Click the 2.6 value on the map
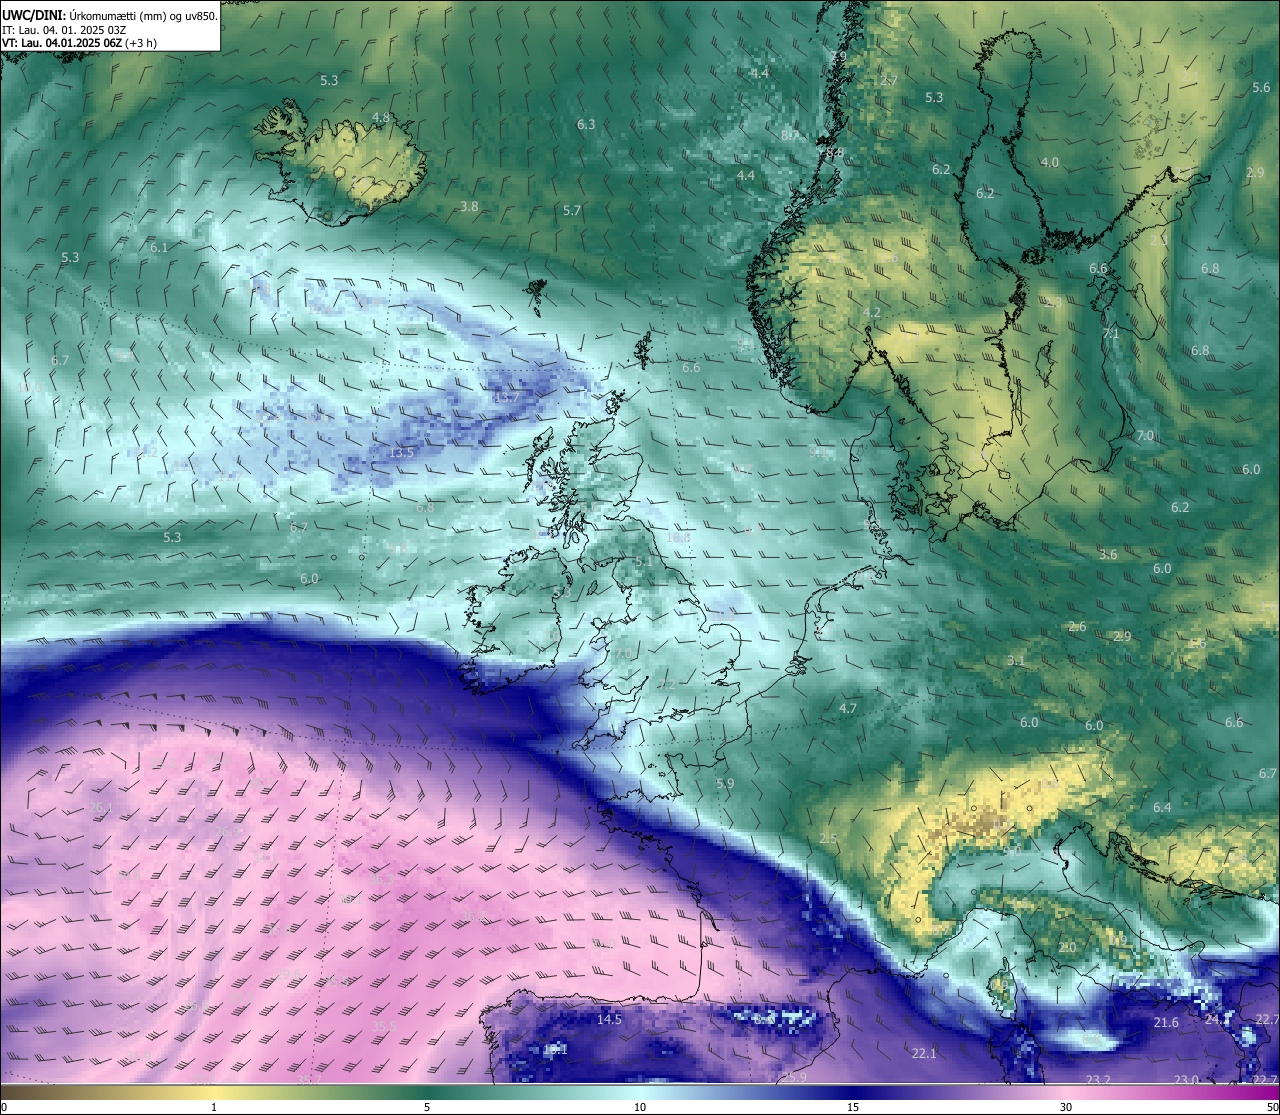The image size is (1280, 1115). coord(1077,626)
